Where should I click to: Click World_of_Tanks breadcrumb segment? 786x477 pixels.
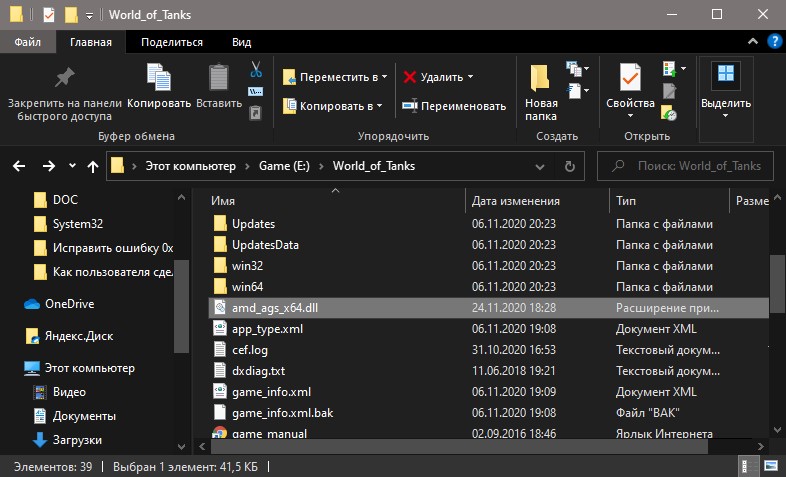(374, 166)
